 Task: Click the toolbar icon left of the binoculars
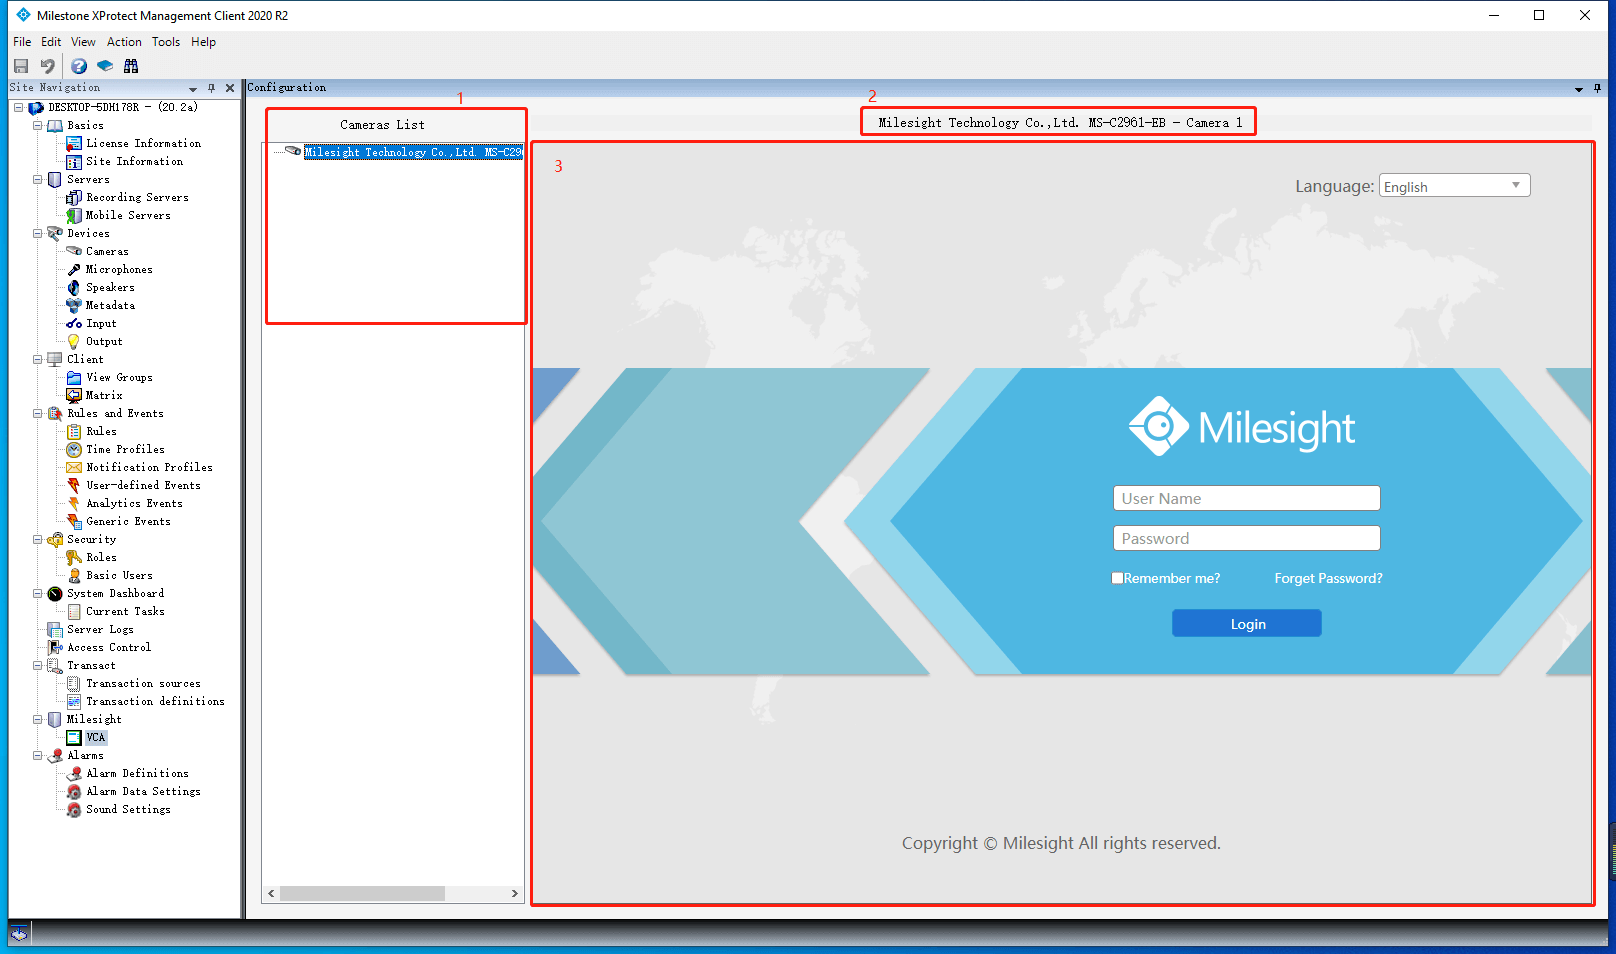(x=105, y=66)
